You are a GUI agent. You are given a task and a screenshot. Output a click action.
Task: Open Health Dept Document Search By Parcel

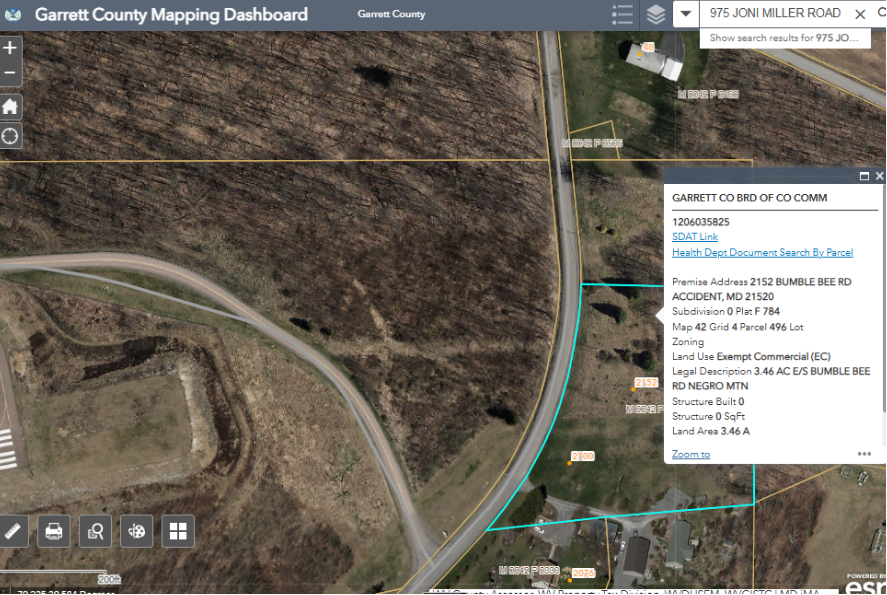(x=762, y=252)
